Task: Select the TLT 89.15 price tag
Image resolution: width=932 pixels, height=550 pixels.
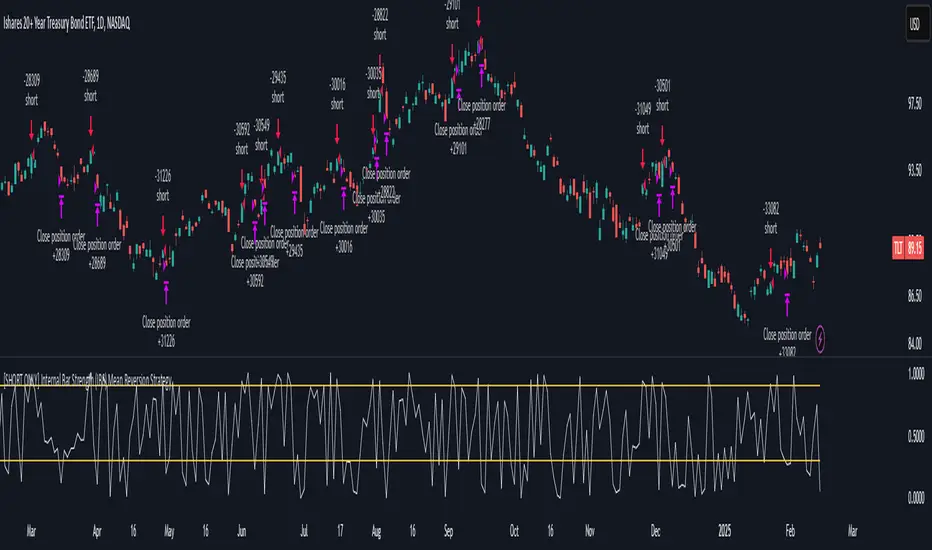Action: tap(908, 247)
